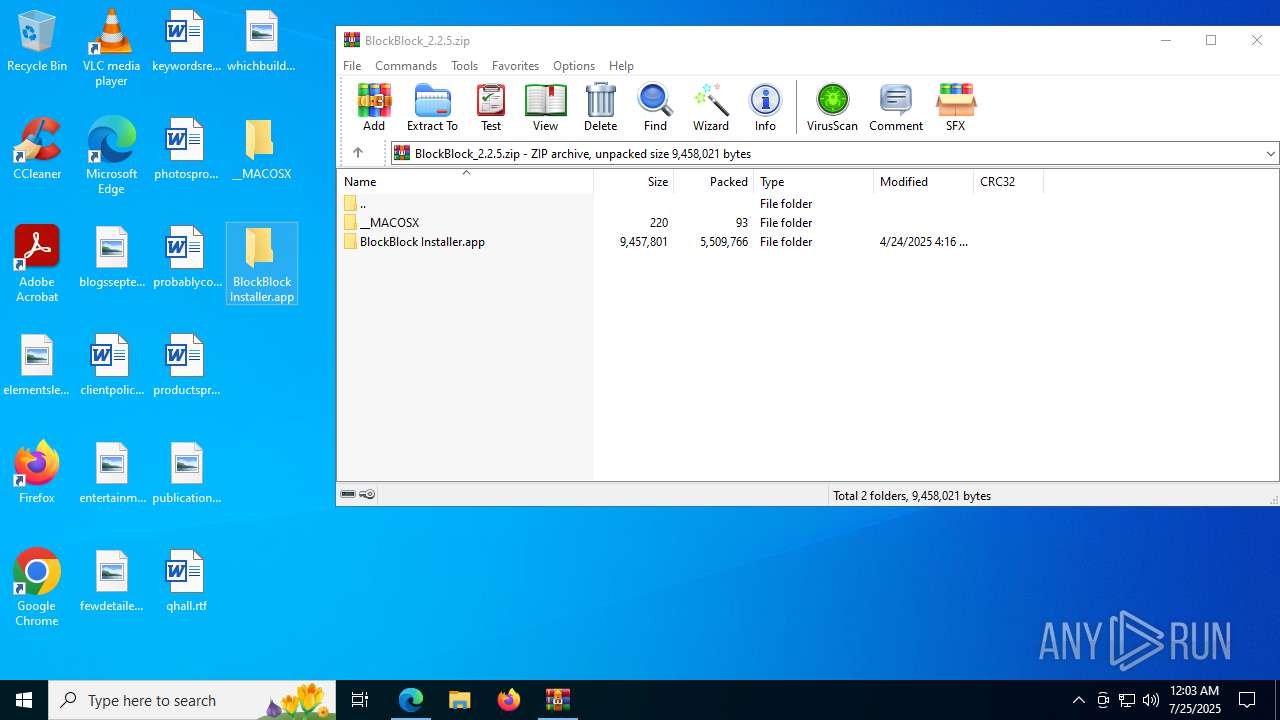Expand the archive path dropdown
The image size is (1280, 720).
[x=1270, y=154]
